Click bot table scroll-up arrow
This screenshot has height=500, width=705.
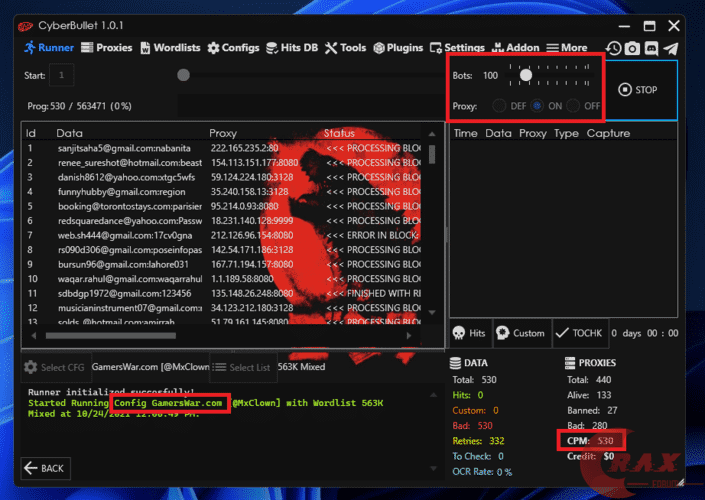[432, 134]
